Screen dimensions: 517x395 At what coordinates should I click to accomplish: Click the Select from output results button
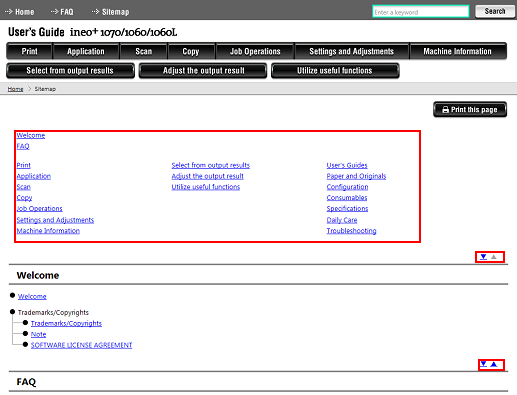pos(70,71)
